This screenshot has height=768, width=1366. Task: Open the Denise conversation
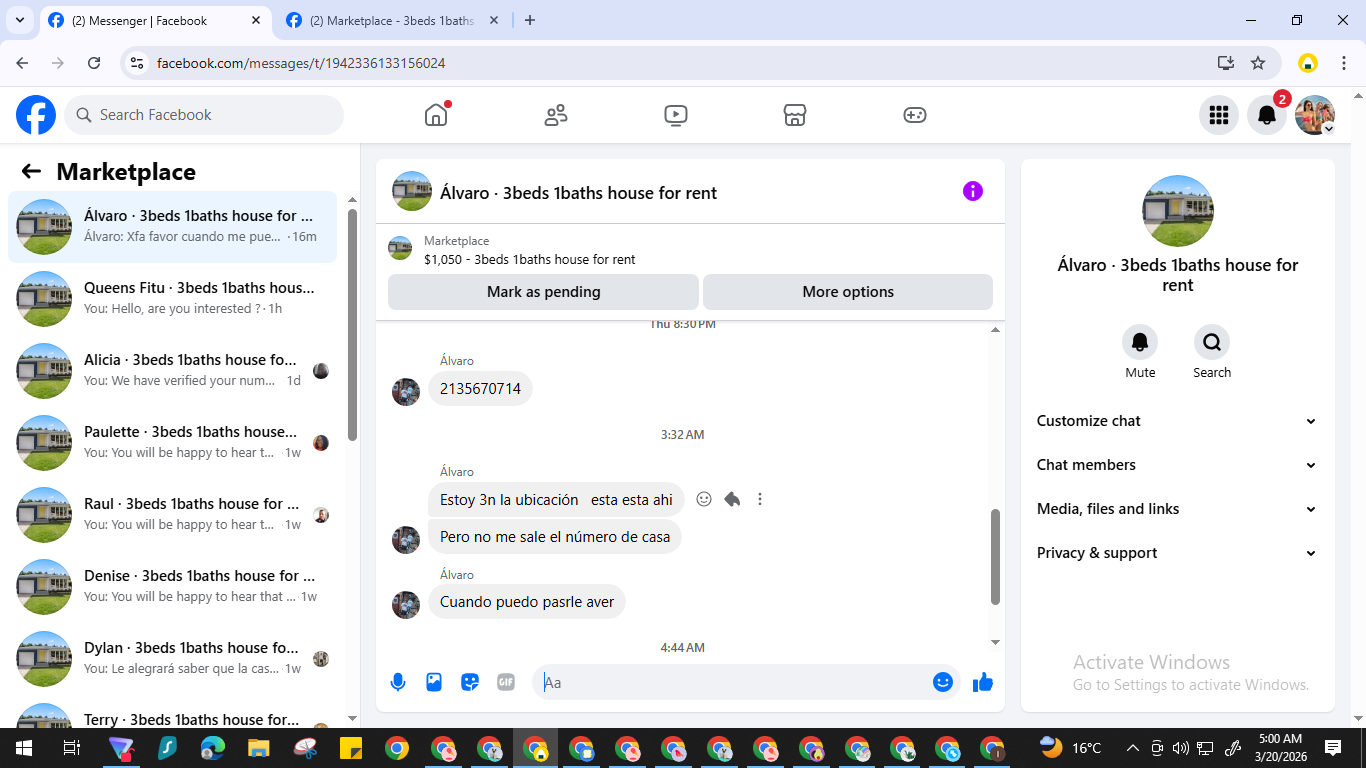172,587
